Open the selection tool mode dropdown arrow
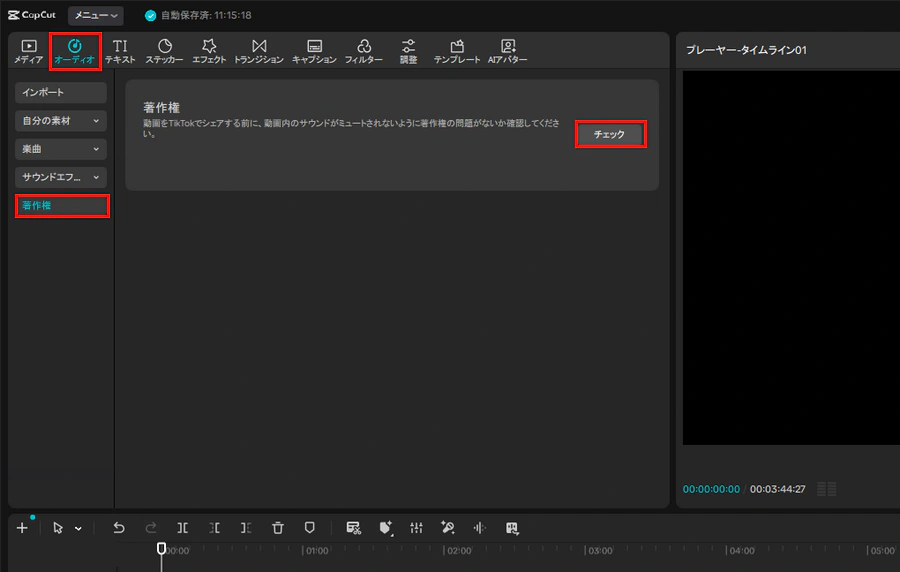900x572 pixels. tap(78, 528)
